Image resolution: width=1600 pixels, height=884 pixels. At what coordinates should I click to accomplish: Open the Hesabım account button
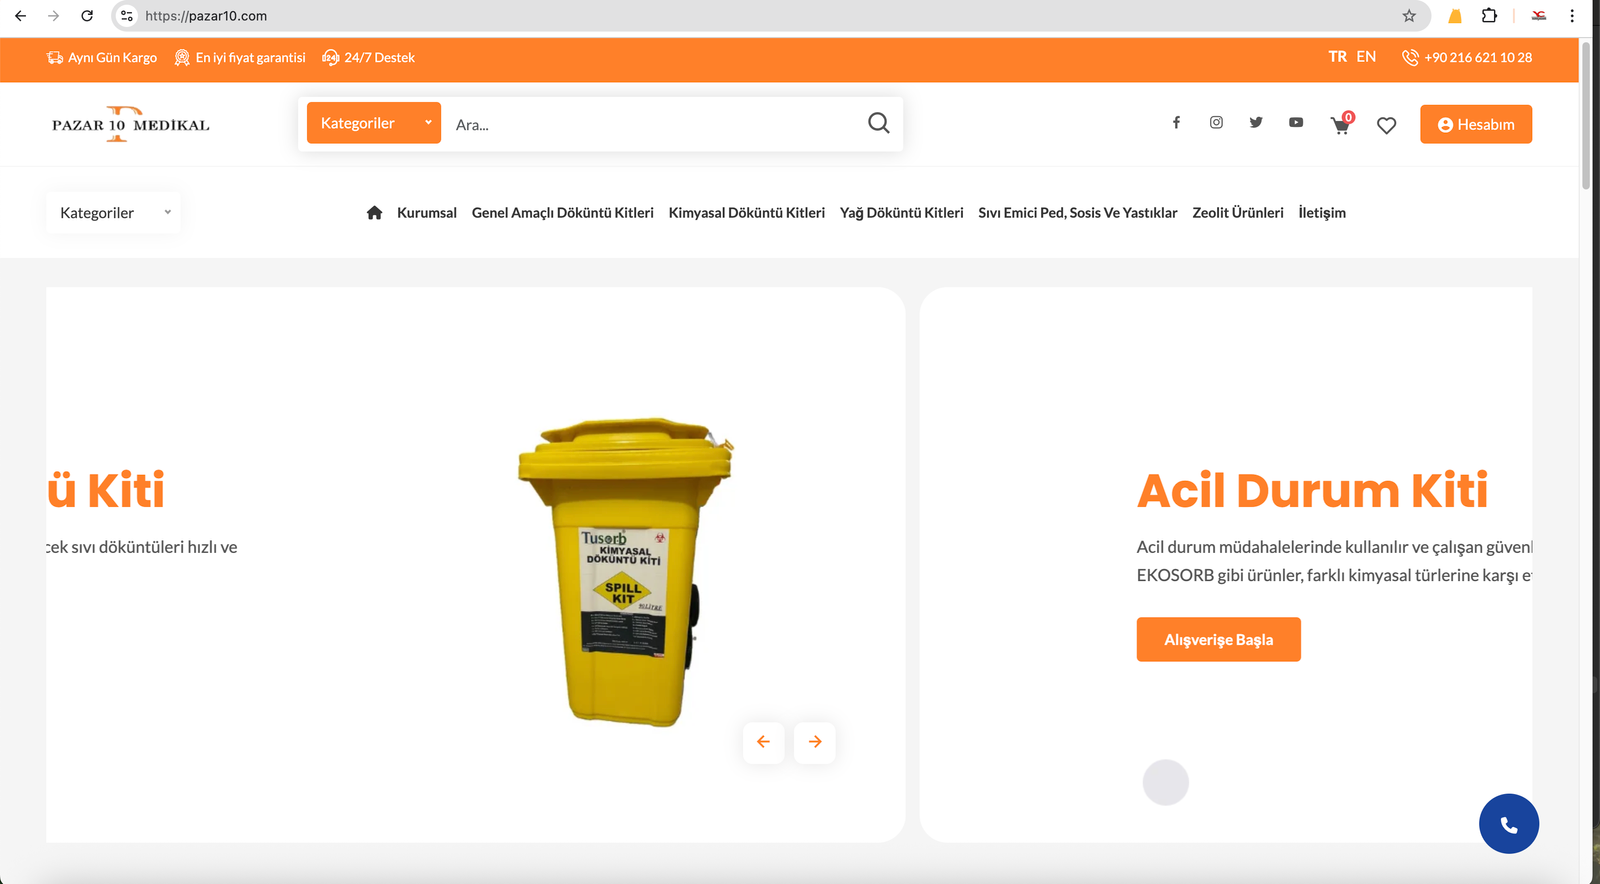click(x=1475, y=125)
